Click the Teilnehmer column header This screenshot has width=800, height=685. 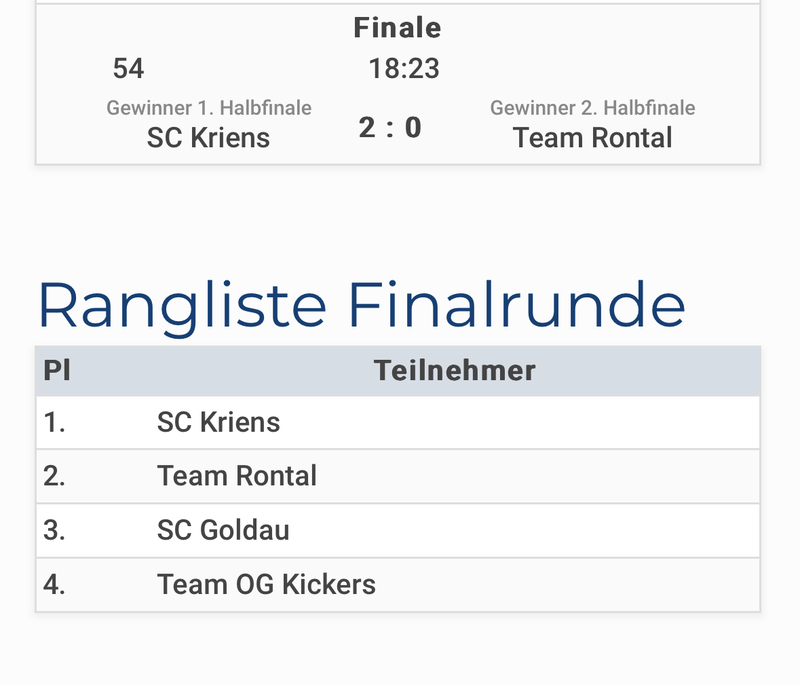click(x=455, y=371)
